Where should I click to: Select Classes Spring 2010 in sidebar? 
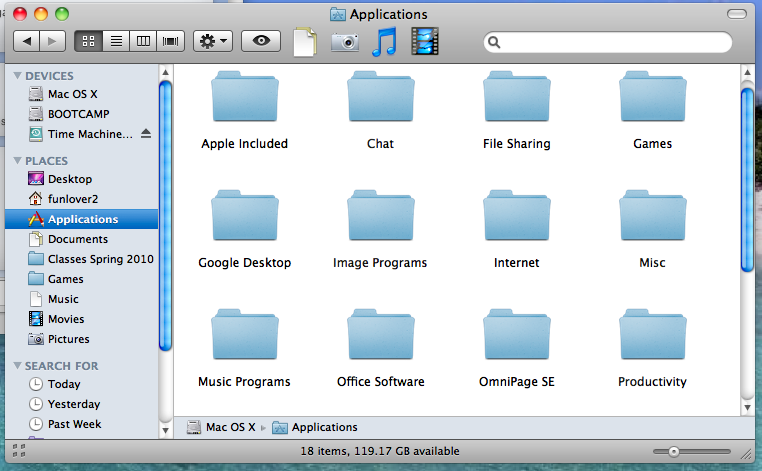point(82,259)
